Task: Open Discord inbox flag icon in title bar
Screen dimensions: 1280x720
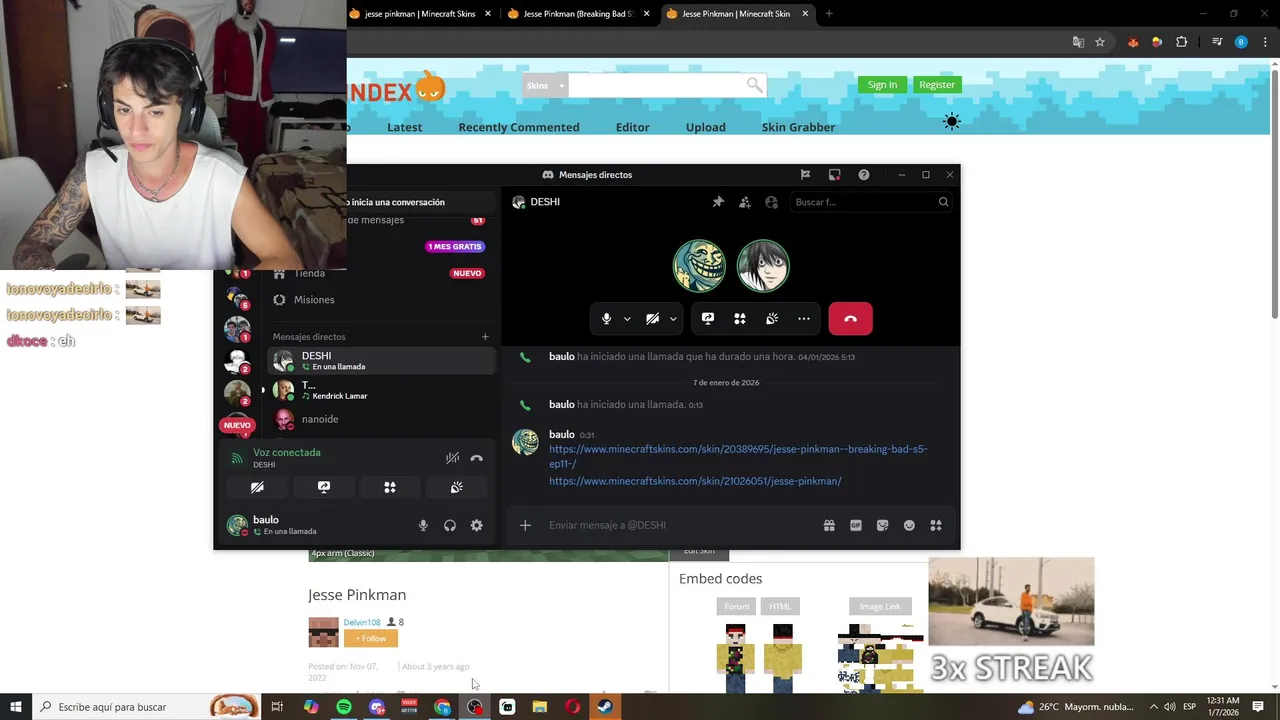Action: [x=805, y=175]
